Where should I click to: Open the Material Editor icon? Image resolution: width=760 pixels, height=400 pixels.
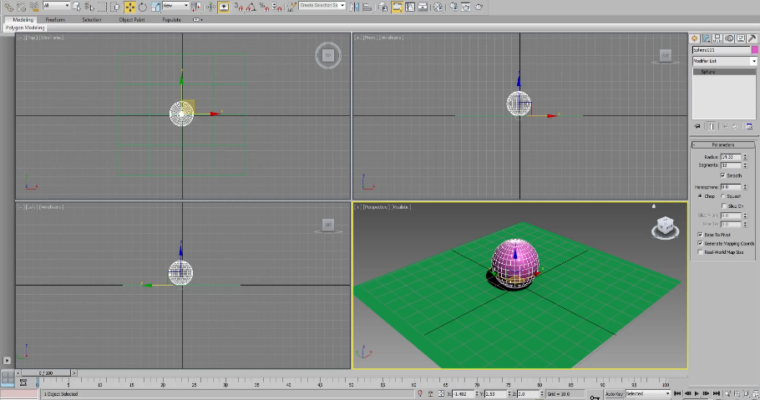click(x=438, y=7)
